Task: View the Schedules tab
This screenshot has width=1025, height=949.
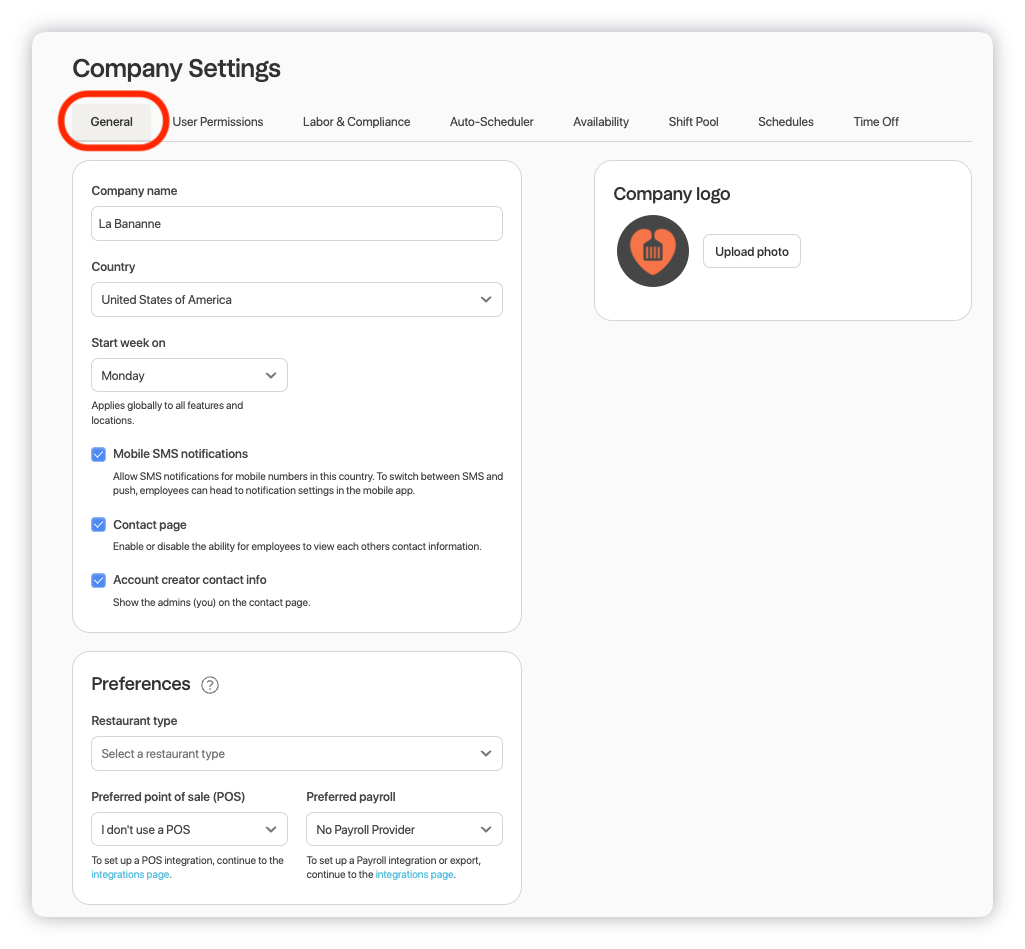Action: coord(785,122)
